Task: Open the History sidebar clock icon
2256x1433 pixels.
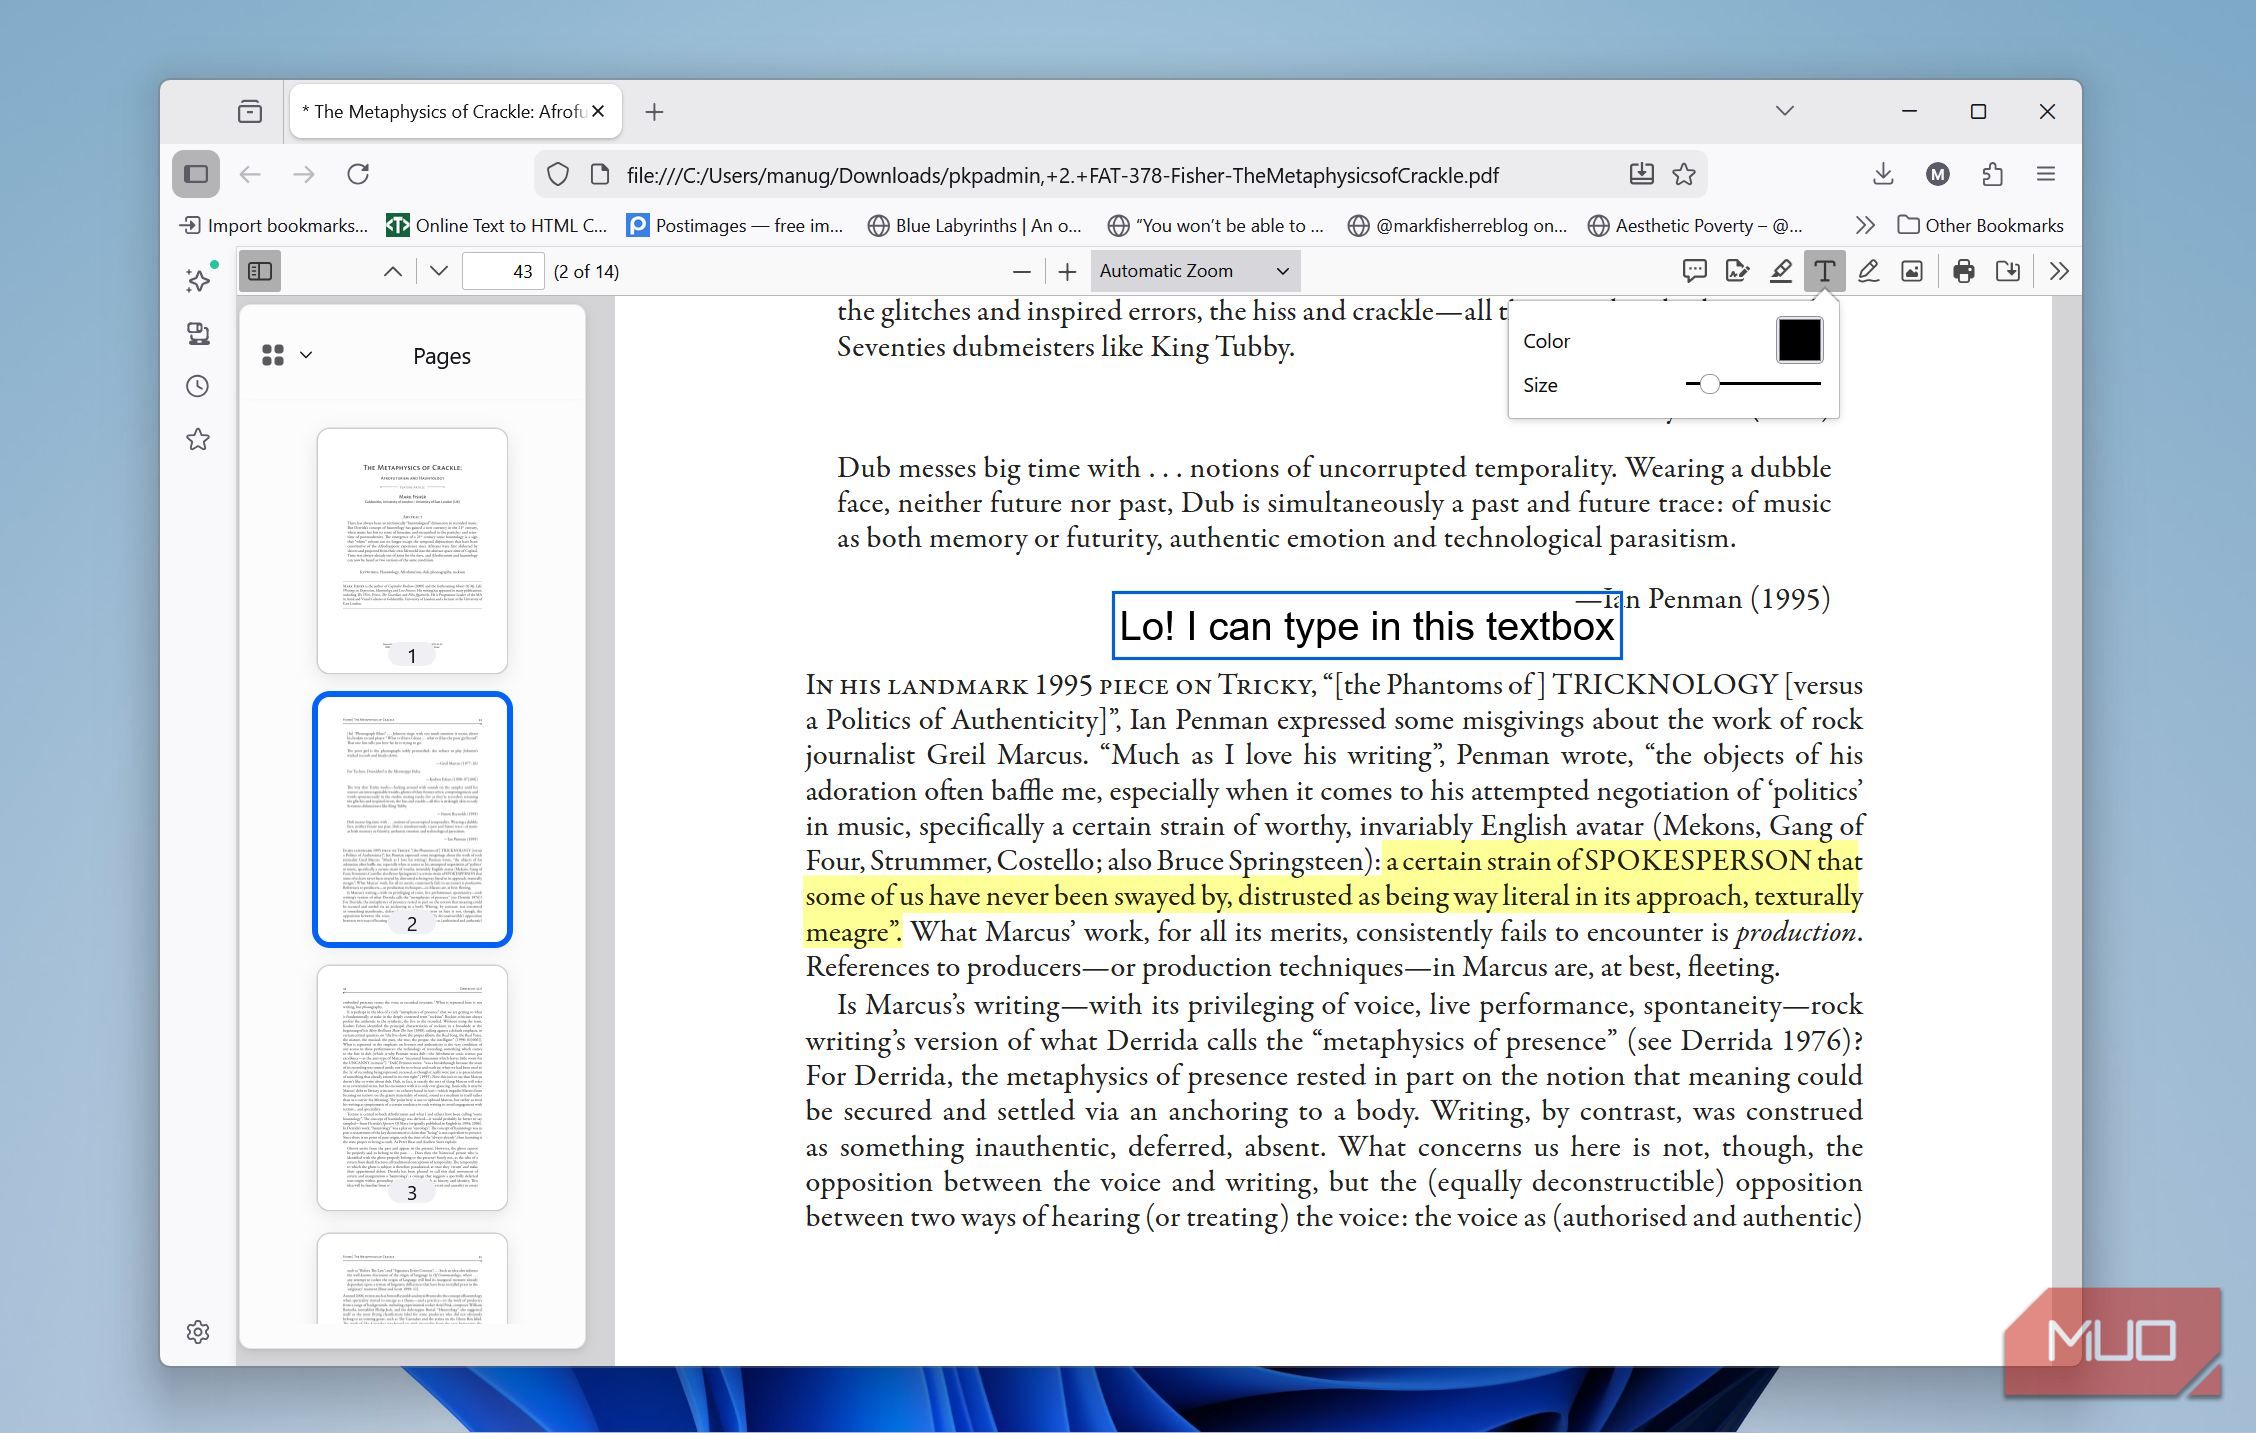Action: click(x=198, y=386)
